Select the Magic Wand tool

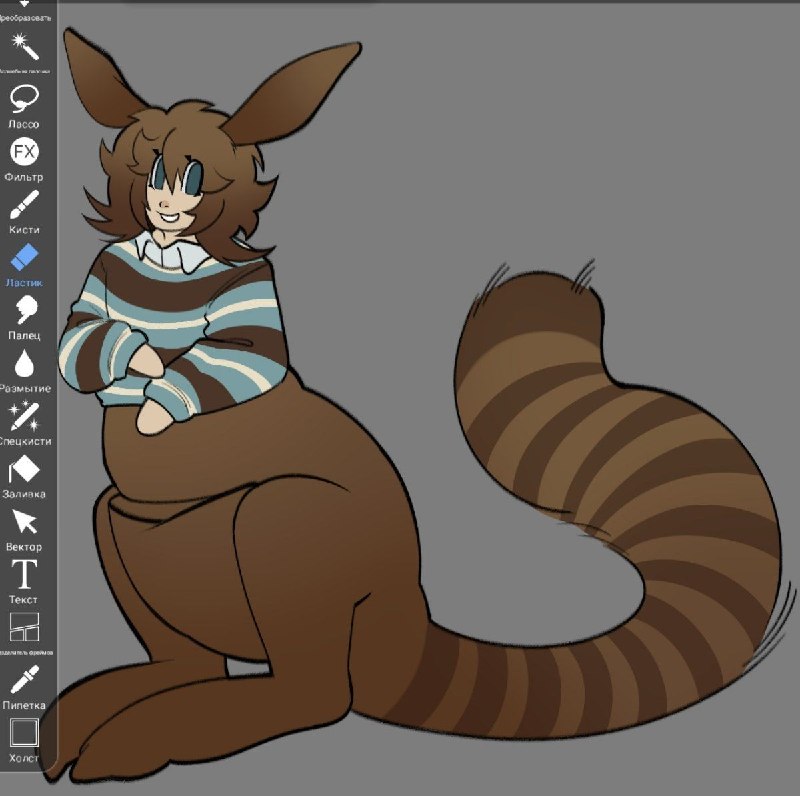point(24,47)
